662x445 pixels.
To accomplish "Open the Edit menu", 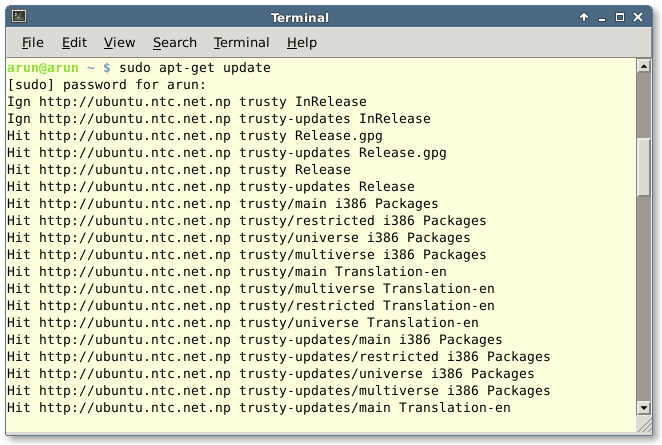I will click(74, 42).
